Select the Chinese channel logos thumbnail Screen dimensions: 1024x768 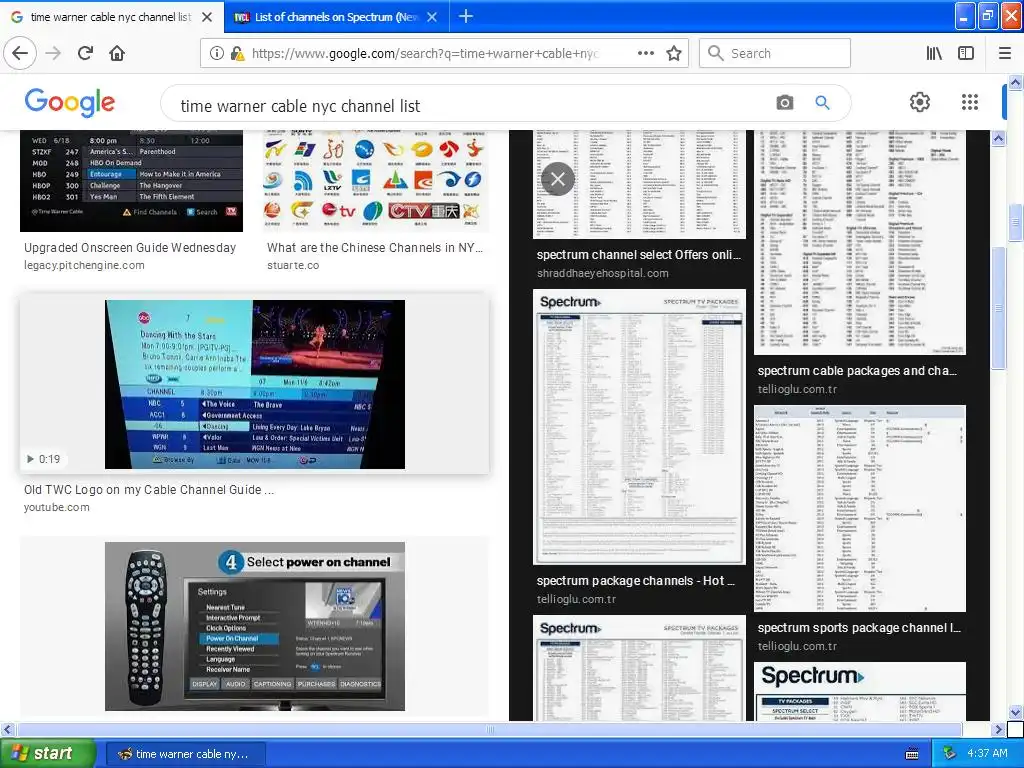(376, 181)
